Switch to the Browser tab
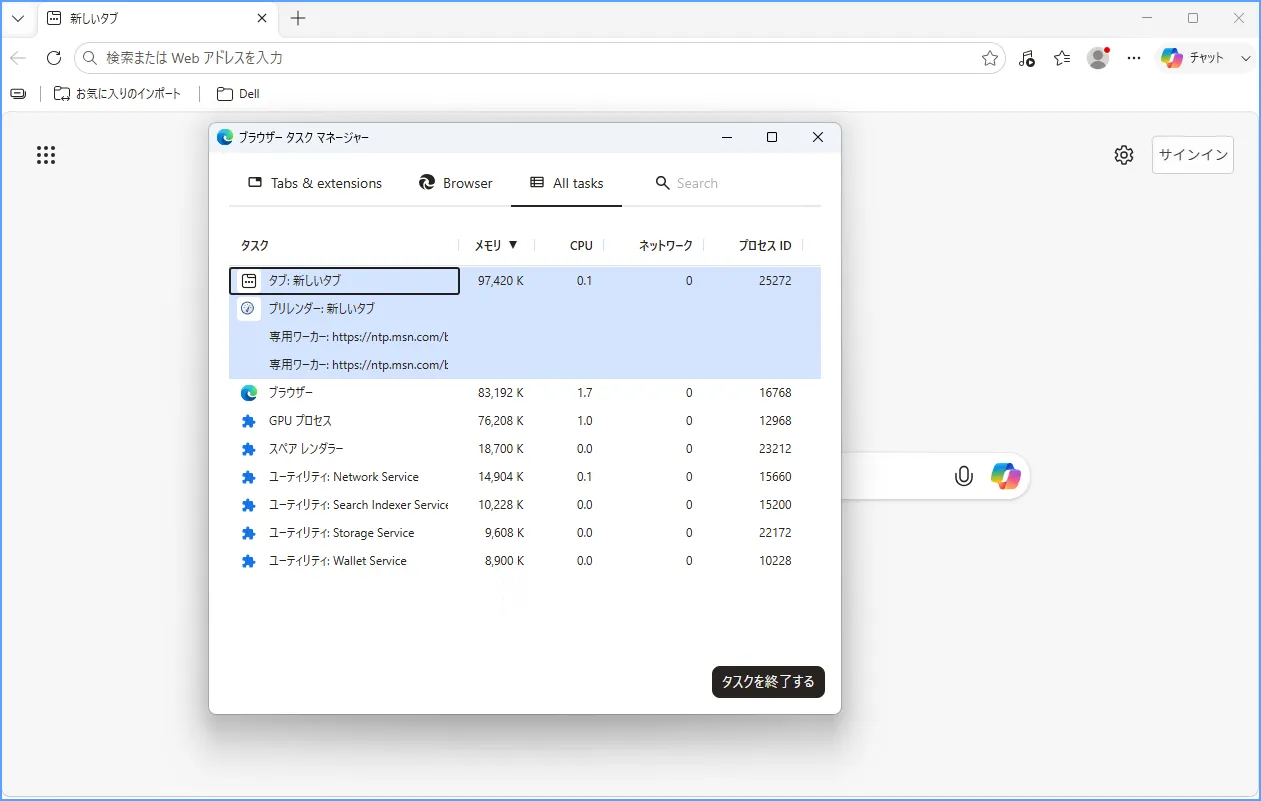The width and height of the screenshot is (1261, 801). (456, 183)
